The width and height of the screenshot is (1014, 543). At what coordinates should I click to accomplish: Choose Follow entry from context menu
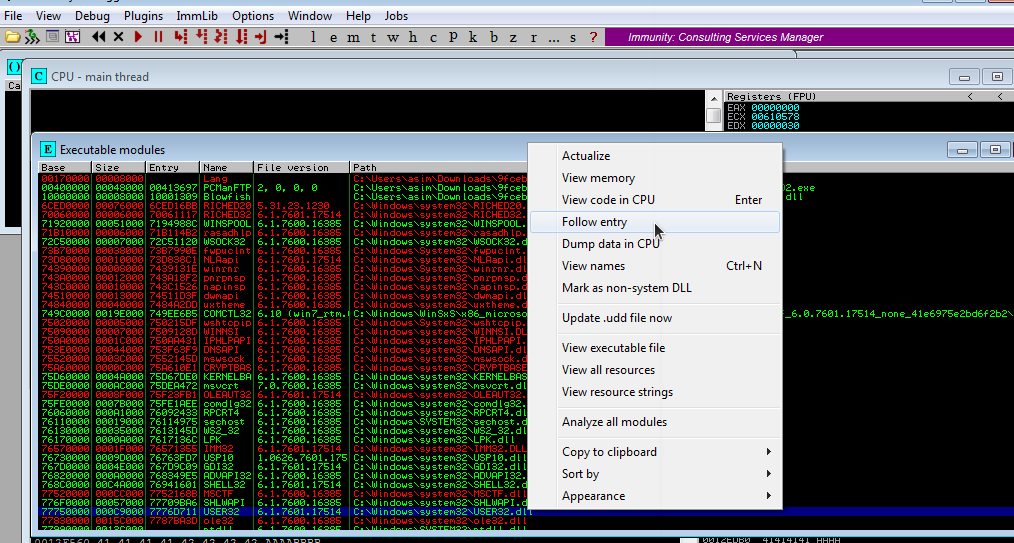pyautogui.click(x=654, y=222)
